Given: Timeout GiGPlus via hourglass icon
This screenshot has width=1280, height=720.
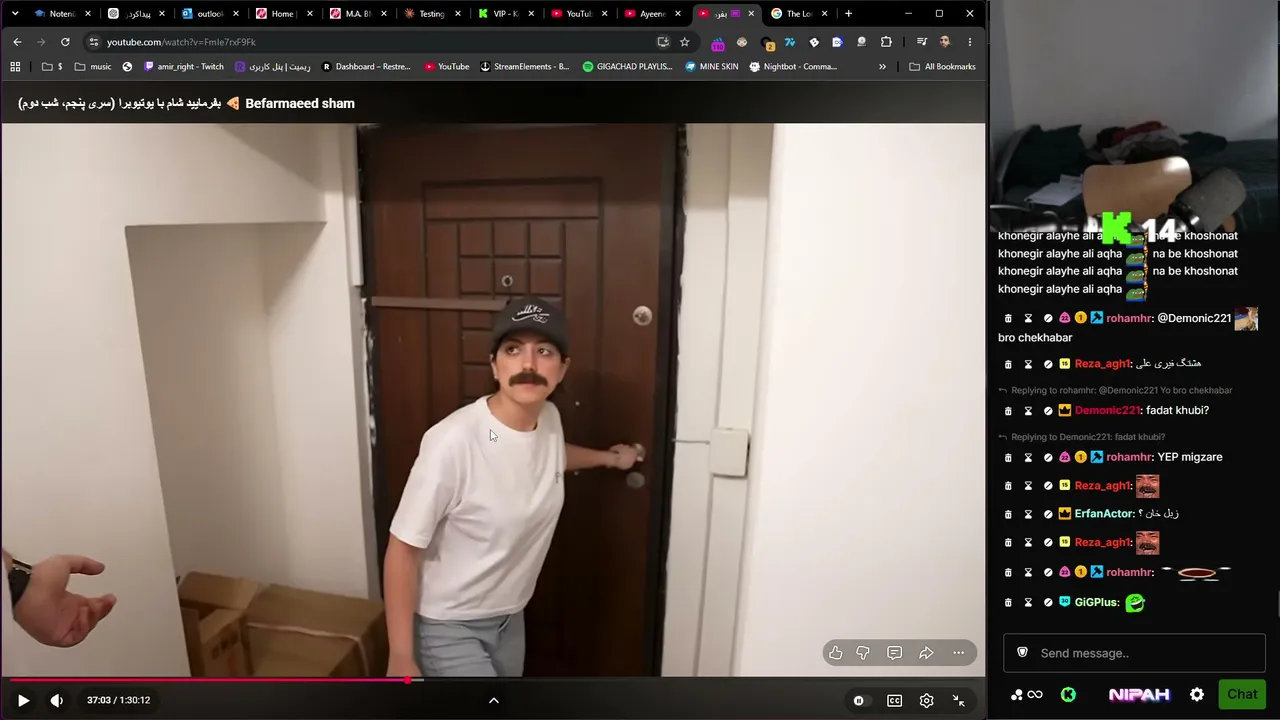Looking at the screenshot, I should tap(1028, 603).
